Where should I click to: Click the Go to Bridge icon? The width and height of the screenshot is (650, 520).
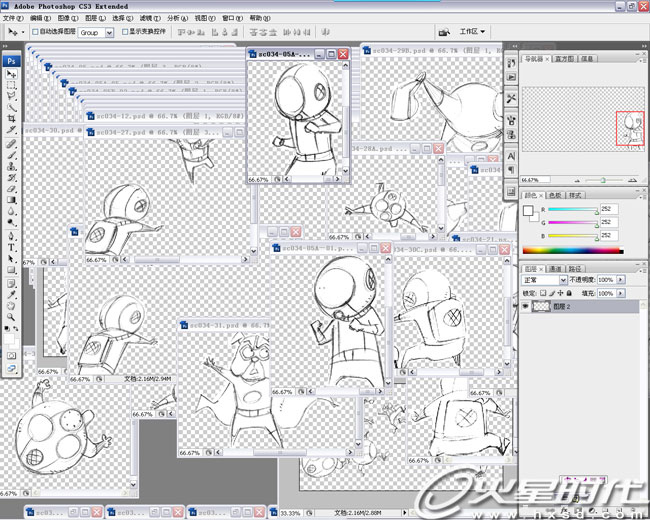[x=444, y=32]
